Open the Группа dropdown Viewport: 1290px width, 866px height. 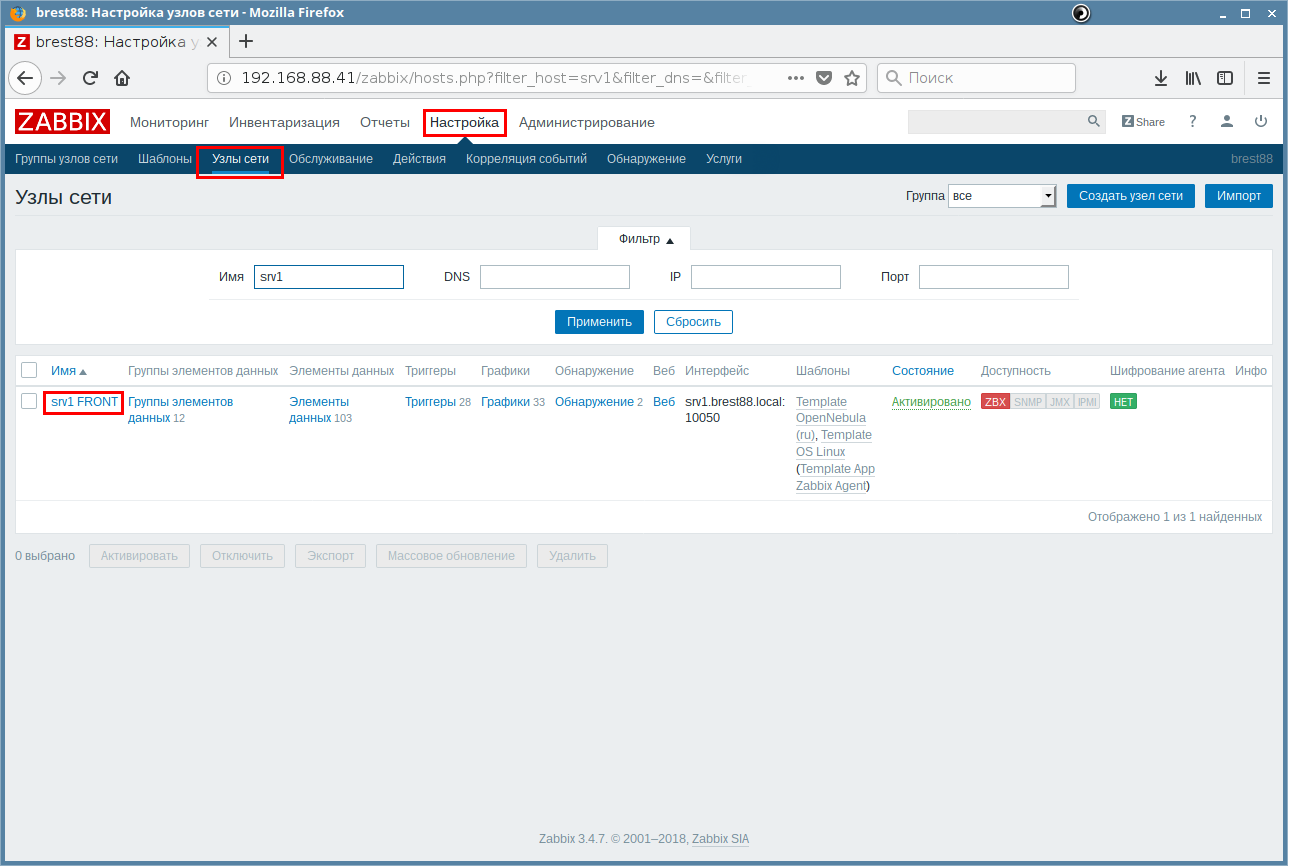pos(1002,196)
